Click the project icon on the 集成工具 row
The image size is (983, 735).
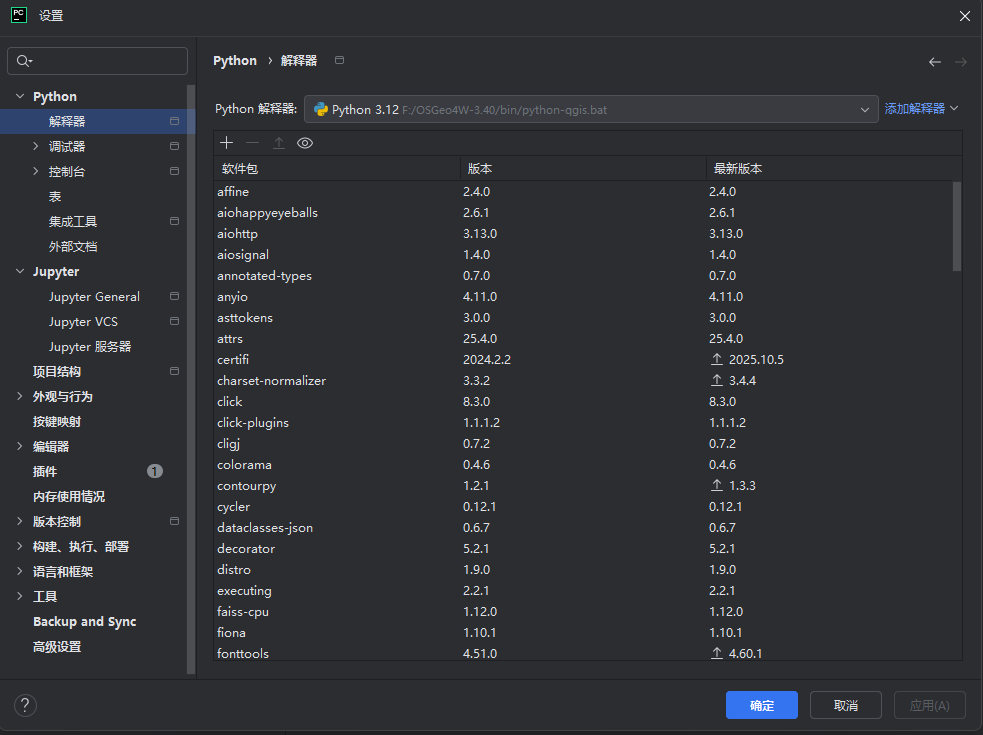pos(174,221)
